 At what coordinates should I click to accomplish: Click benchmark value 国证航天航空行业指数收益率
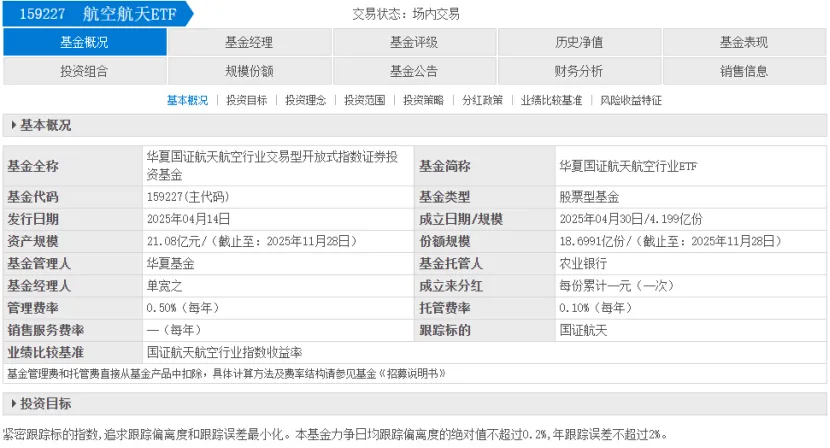(x=224, y=353)
